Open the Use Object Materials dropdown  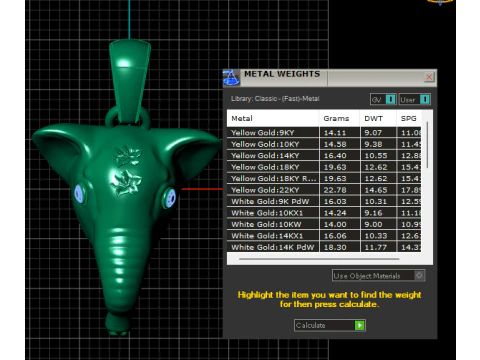[x=378, y=276]
